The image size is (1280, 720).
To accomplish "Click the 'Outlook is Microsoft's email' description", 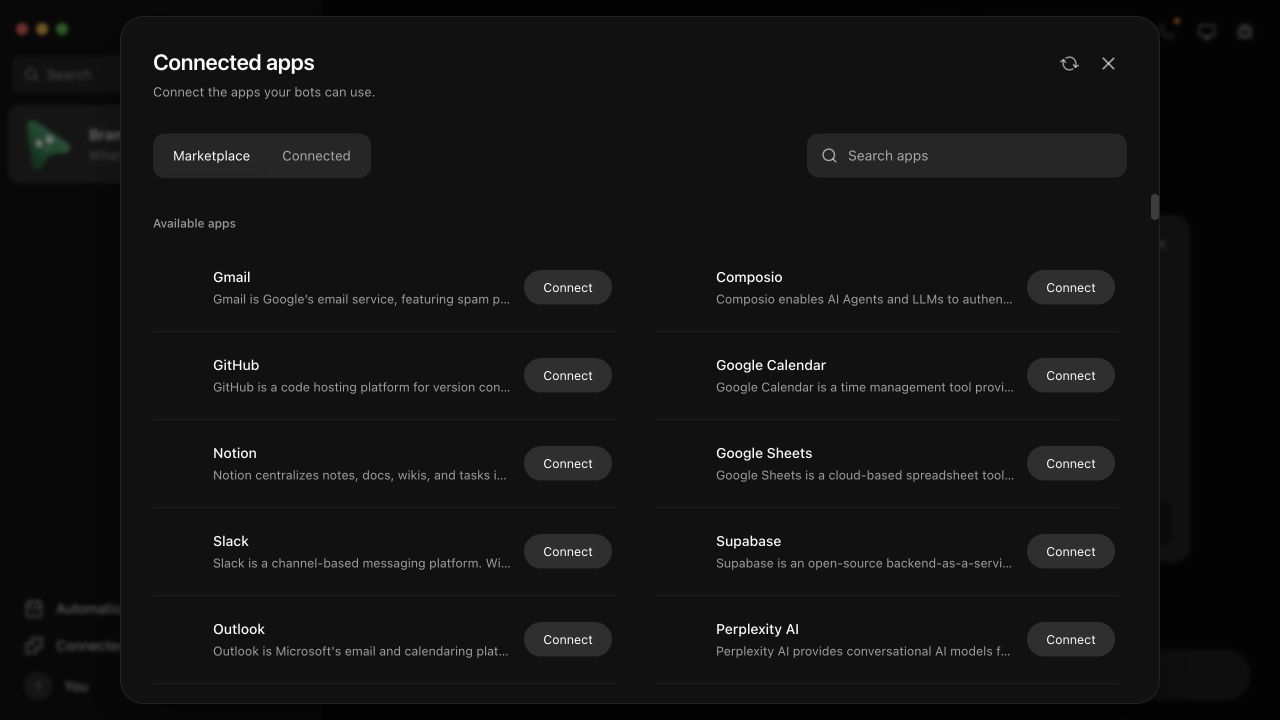I will pos(361,651).
